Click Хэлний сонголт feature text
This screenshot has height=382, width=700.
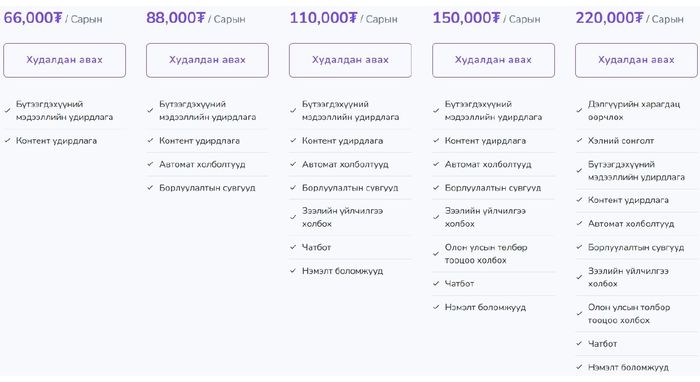[621, 141]
